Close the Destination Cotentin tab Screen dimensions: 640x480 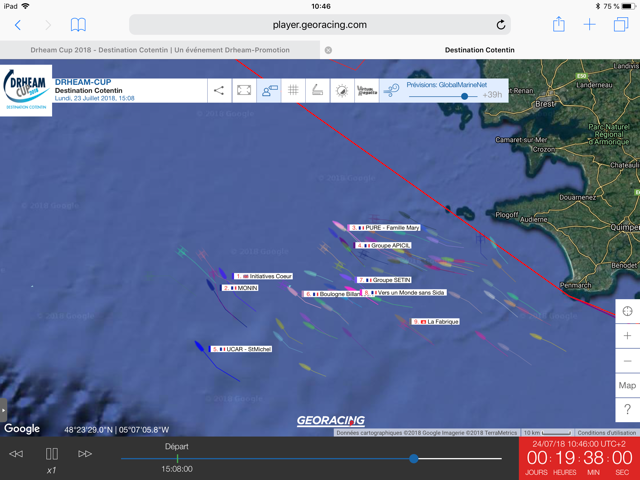[328, 50]
